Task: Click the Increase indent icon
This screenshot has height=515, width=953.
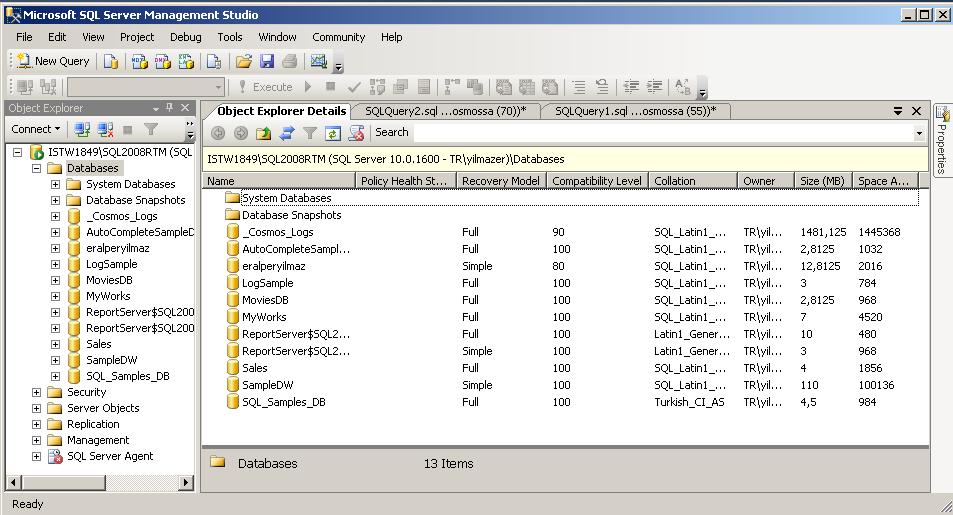Action: point(655,87)
